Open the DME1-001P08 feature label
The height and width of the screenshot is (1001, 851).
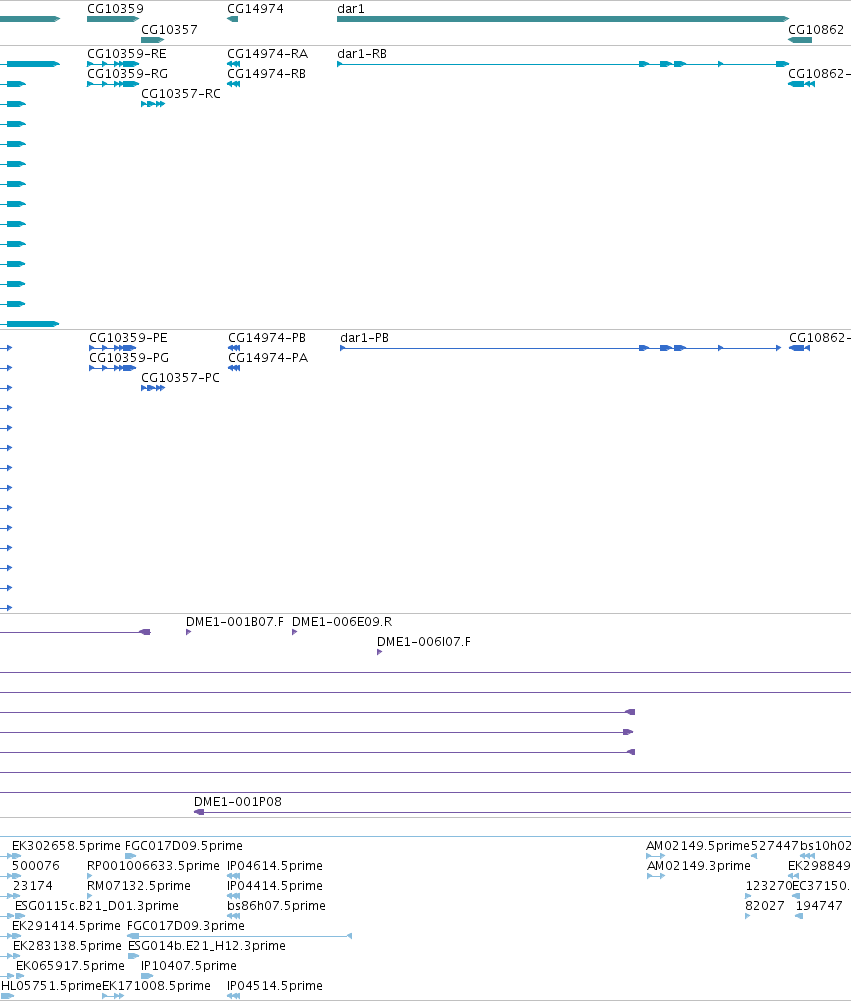click(237, 802)
